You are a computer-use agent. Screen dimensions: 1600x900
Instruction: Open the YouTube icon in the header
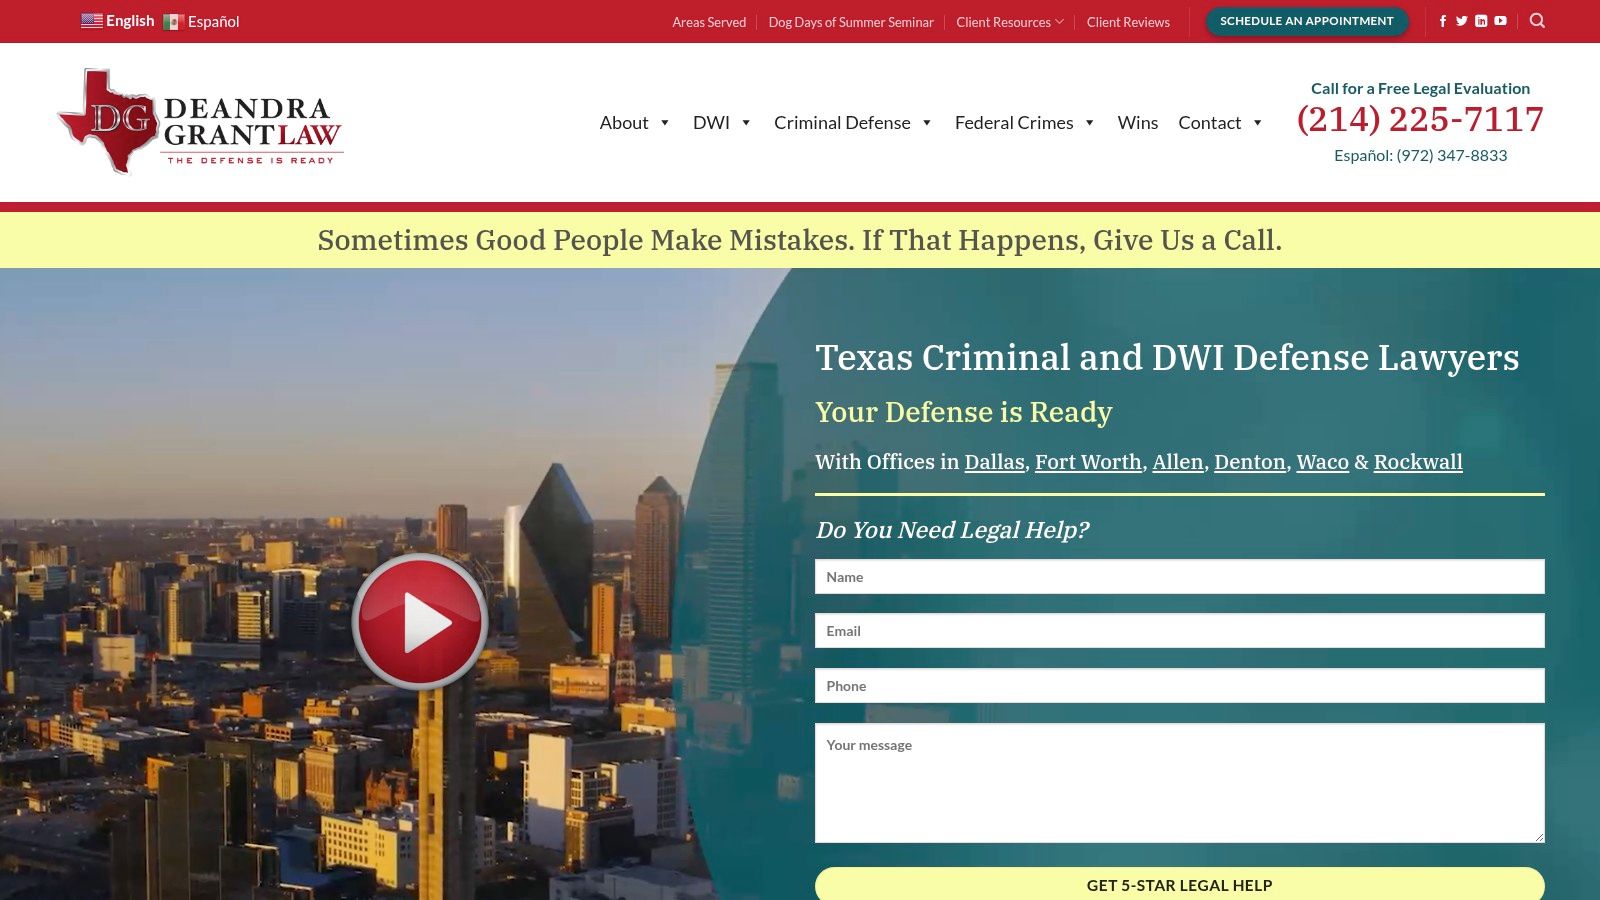[x=1500, y=20]
